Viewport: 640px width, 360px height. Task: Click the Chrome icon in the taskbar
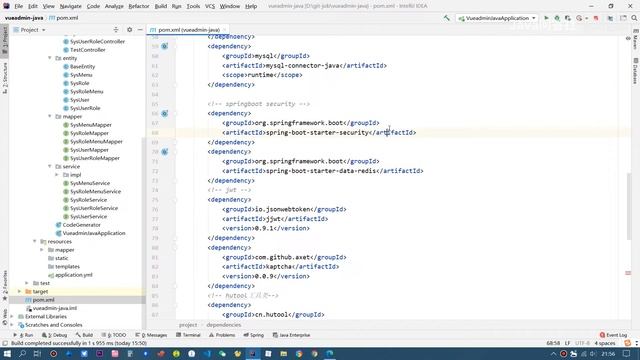pos(299,353)
